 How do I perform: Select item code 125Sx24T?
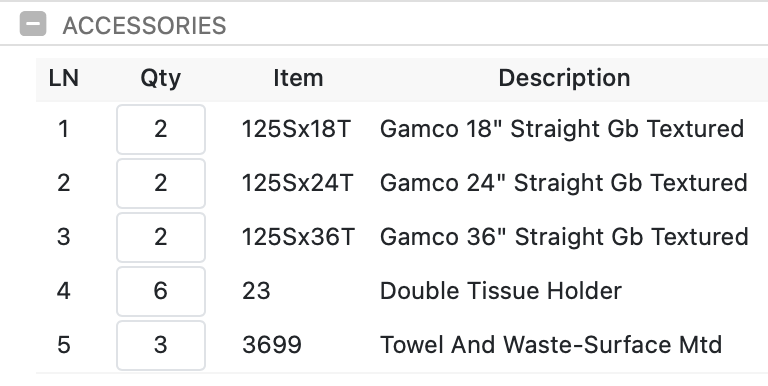point(297,183)
